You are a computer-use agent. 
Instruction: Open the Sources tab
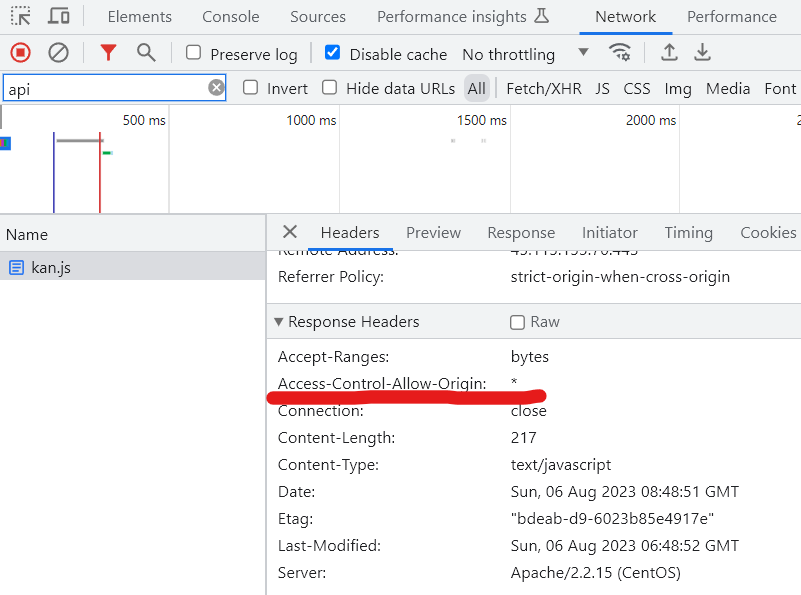pos(318,17)
